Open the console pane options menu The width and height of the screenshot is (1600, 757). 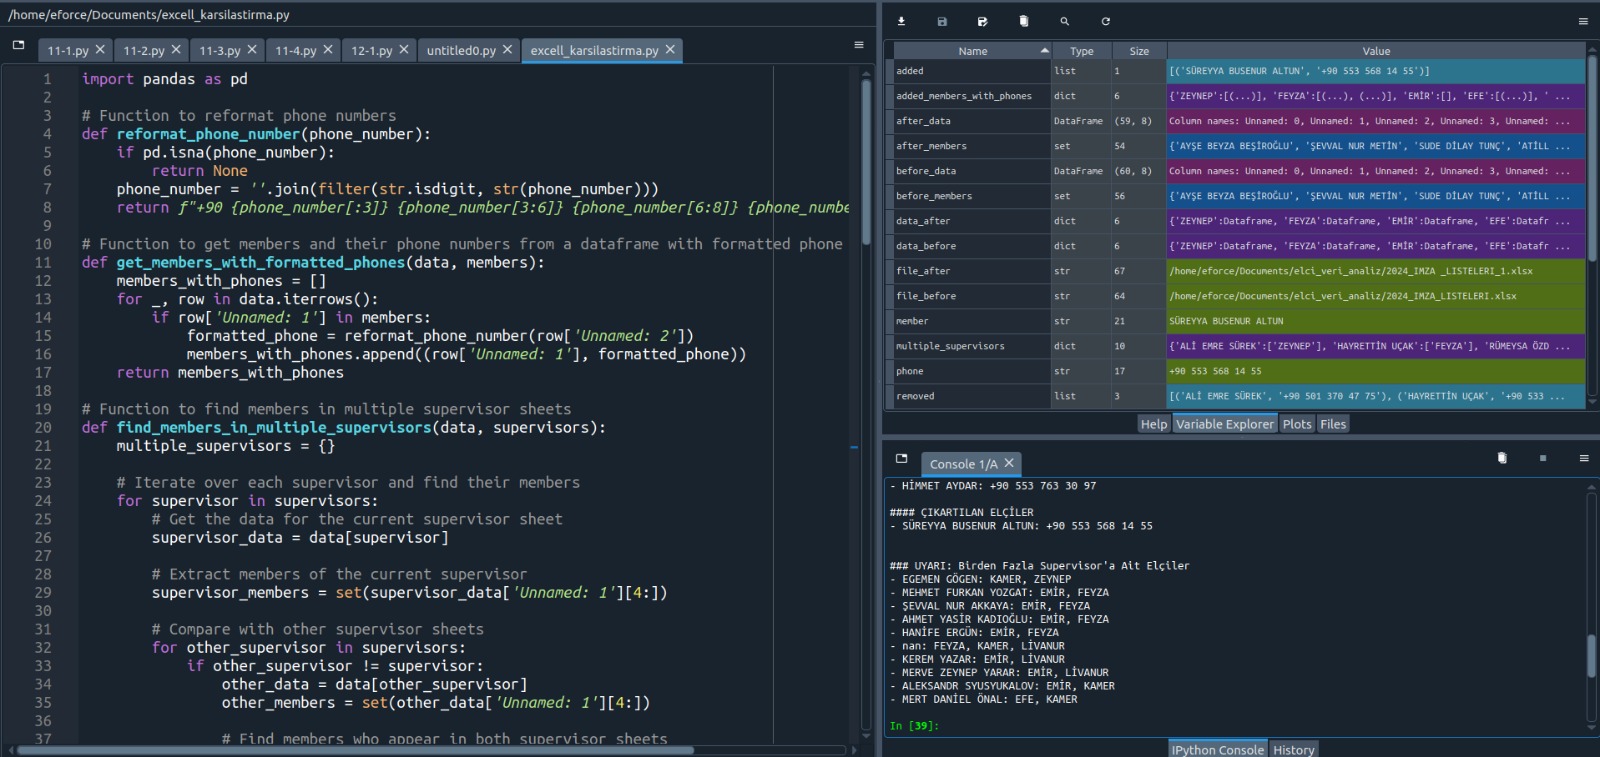click(1583, 458)
